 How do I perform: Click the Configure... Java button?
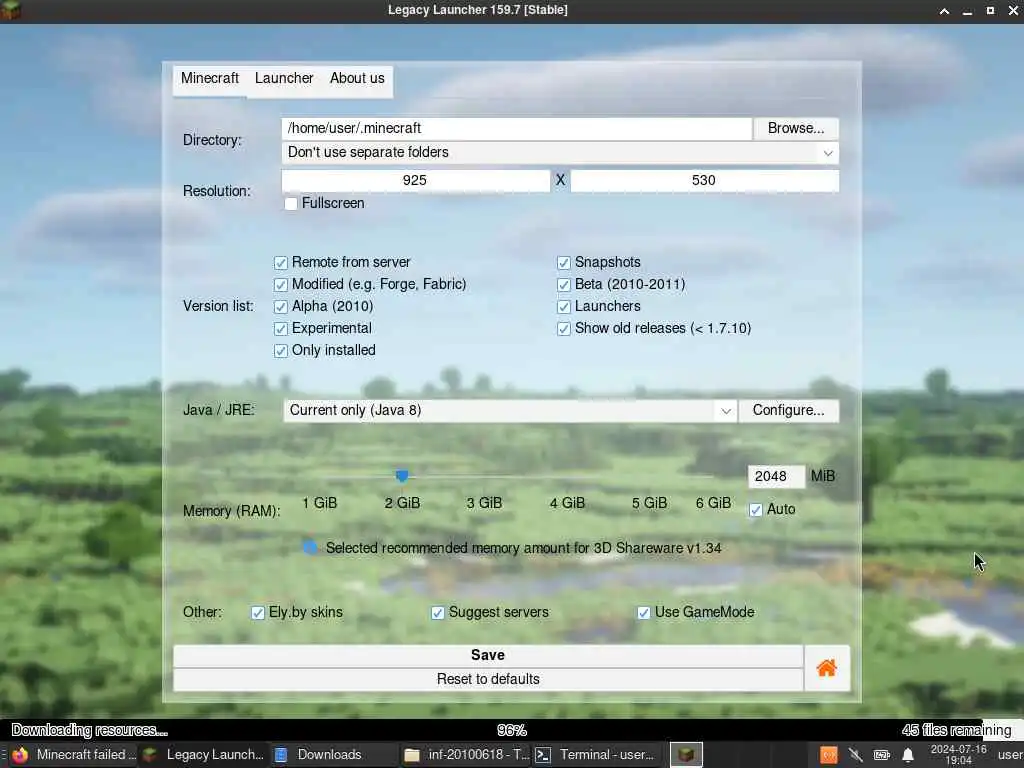point(789,410)
